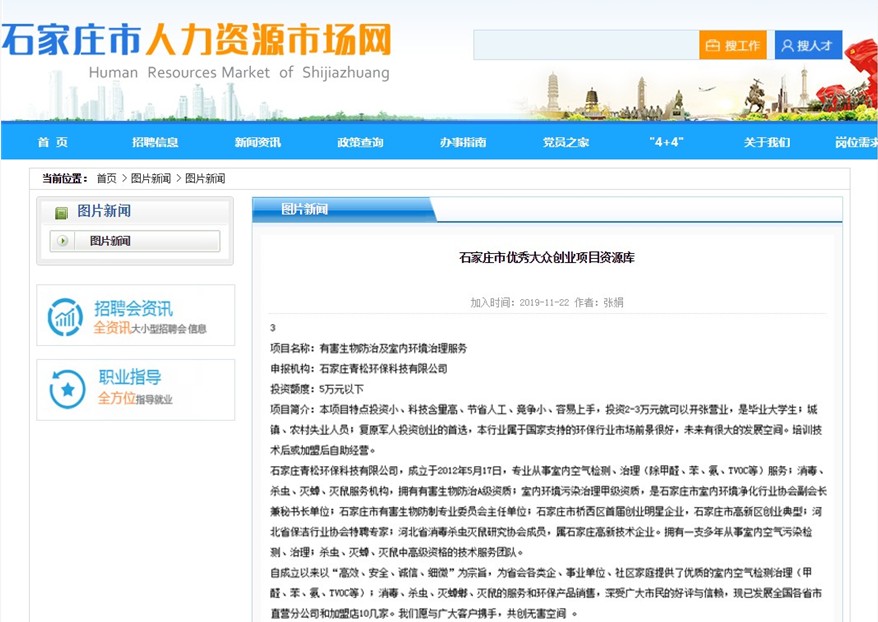Click the person icon on 搜人才 button
The height and width of the screenshot is (622, 878).
[788, 46]
